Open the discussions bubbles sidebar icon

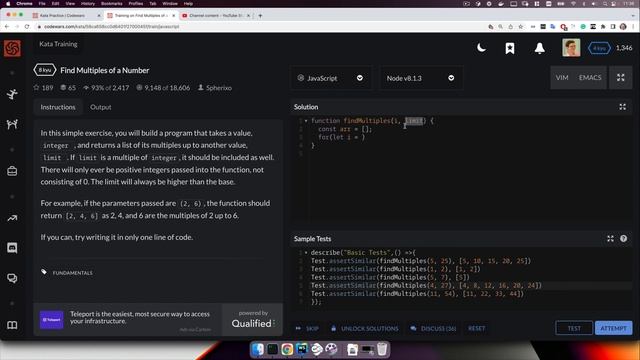click(x=12, y=278)
